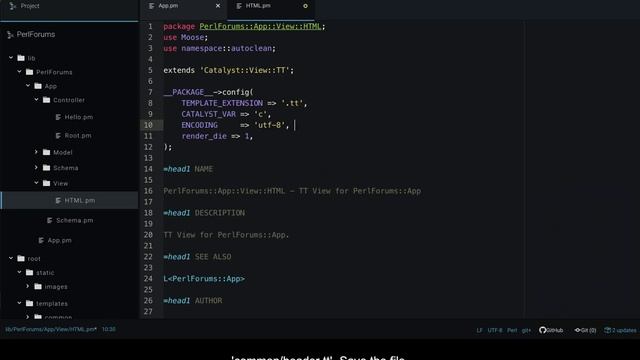Switch to the App.pm tab
Viewport: 640px width, 360px height.
pyautogui.click(x=183, y=6)
